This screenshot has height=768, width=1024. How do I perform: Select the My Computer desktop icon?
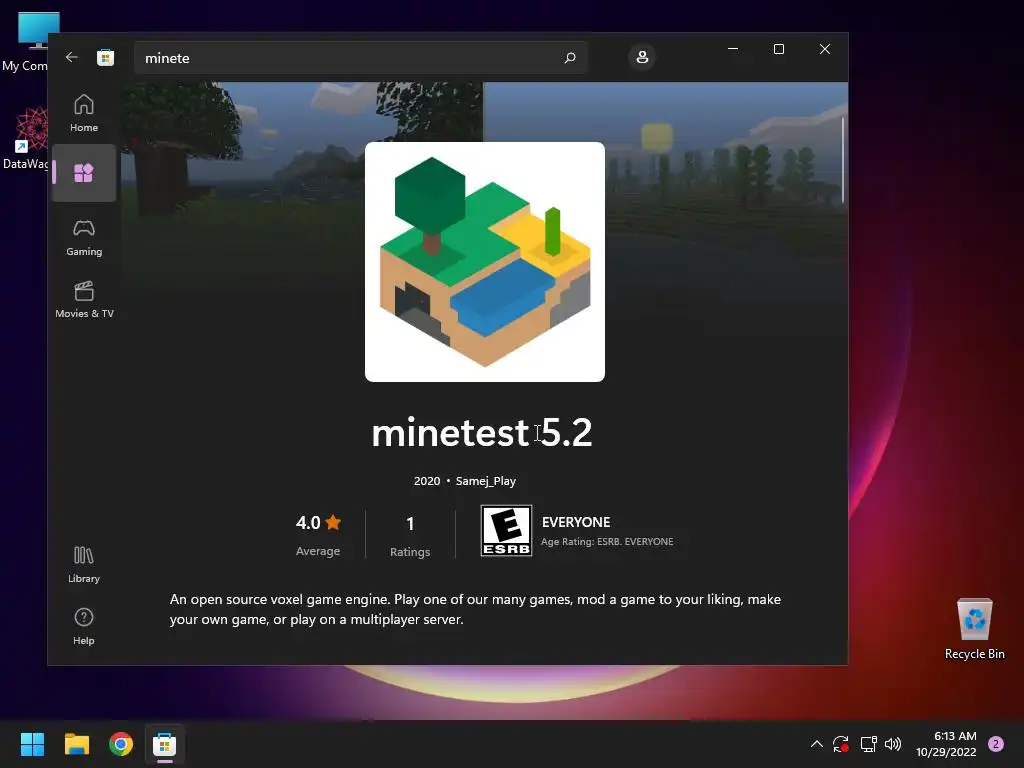[26, 40]
